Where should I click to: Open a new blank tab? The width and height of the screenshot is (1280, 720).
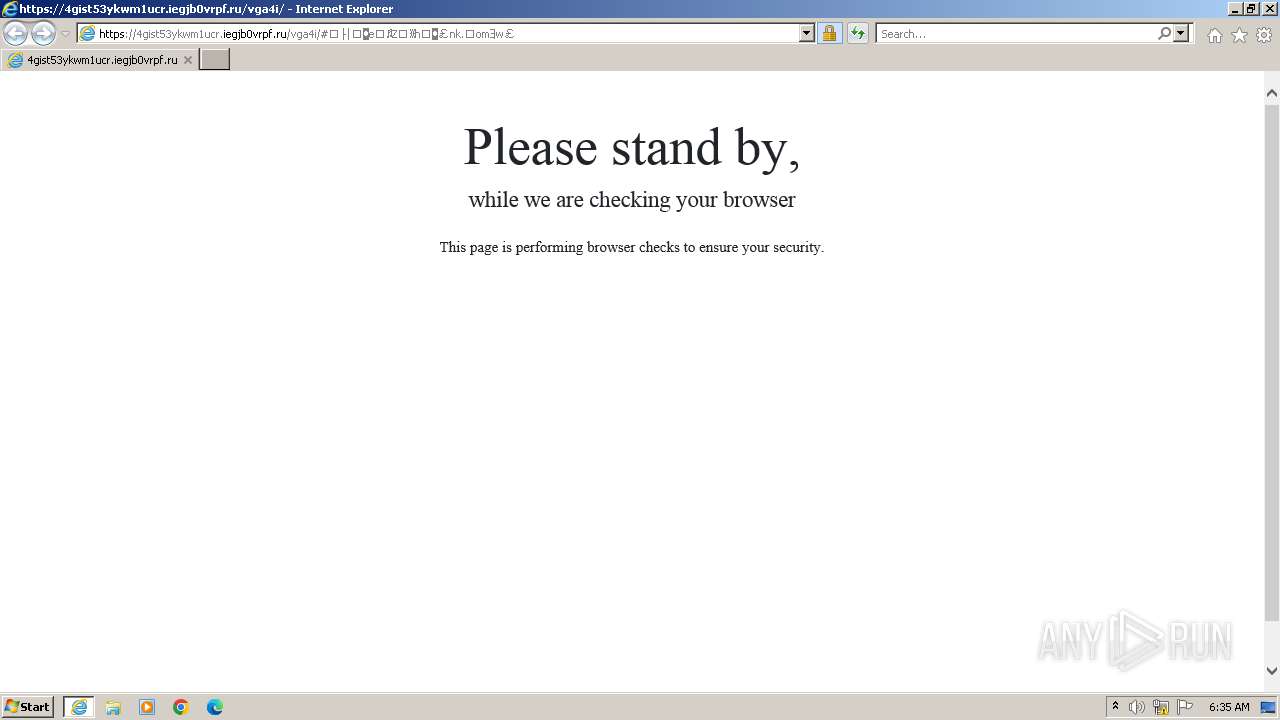[215, 60]
